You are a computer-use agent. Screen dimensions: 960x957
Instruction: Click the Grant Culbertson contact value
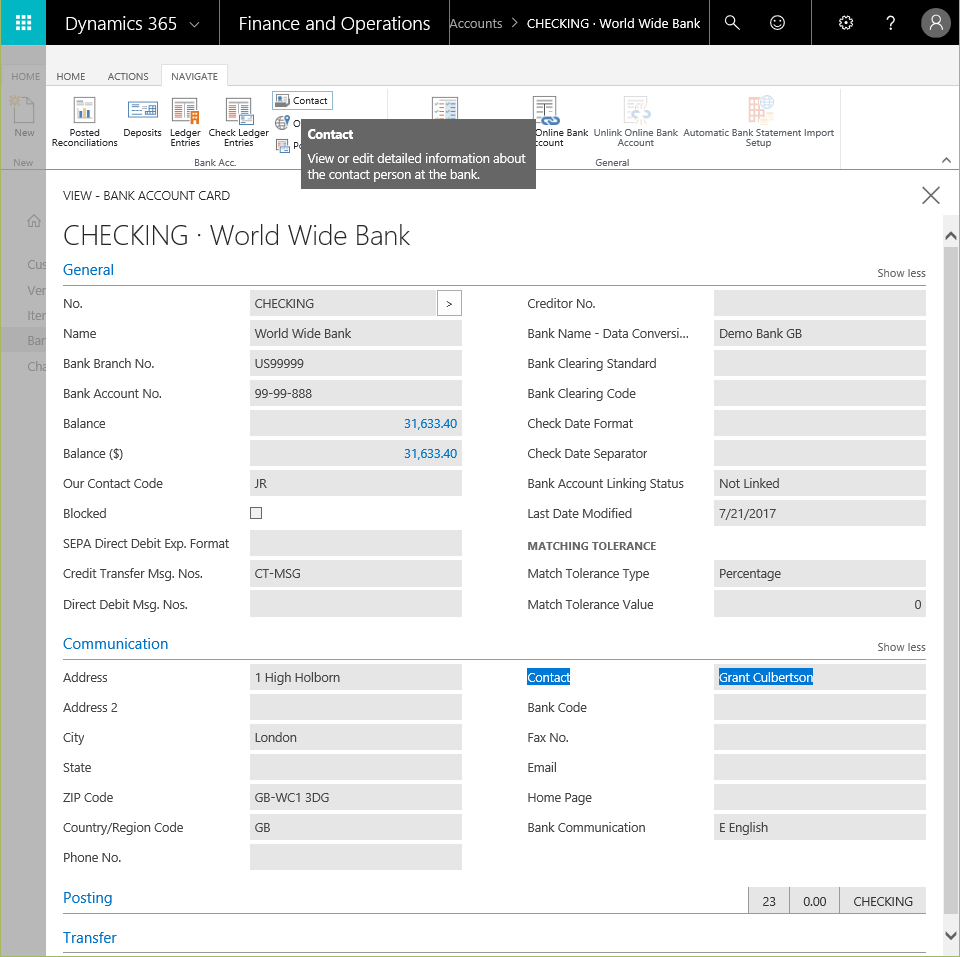click(765, 677)
